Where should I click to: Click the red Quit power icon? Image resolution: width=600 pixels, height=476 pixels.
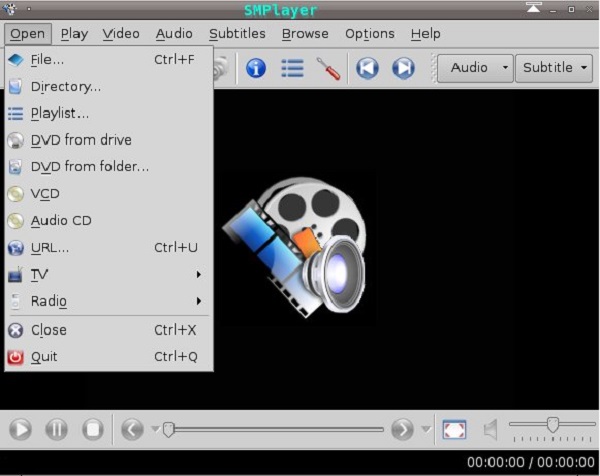[x=15, y=357]
